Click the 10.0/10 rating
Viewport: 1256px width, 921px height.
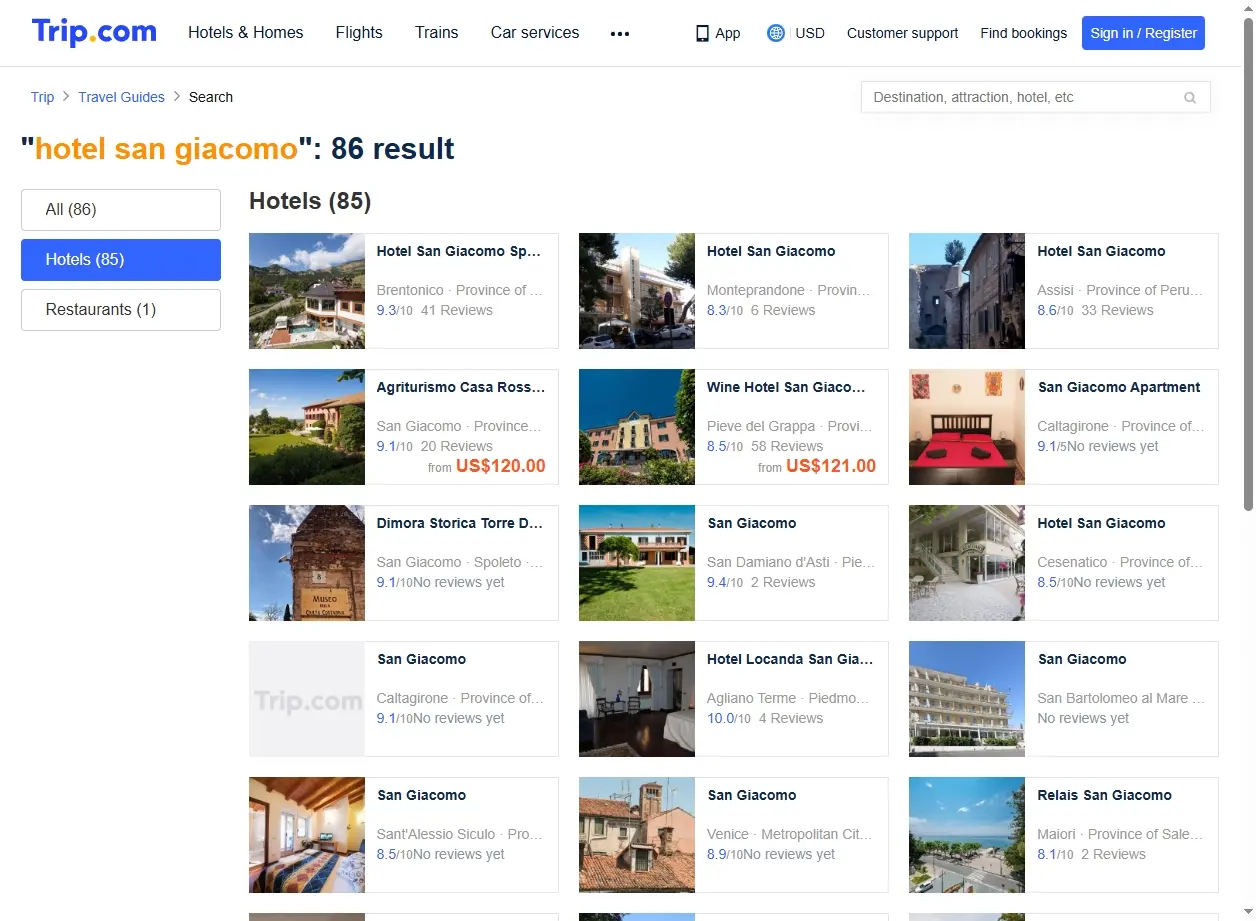(x=728, y=719)
